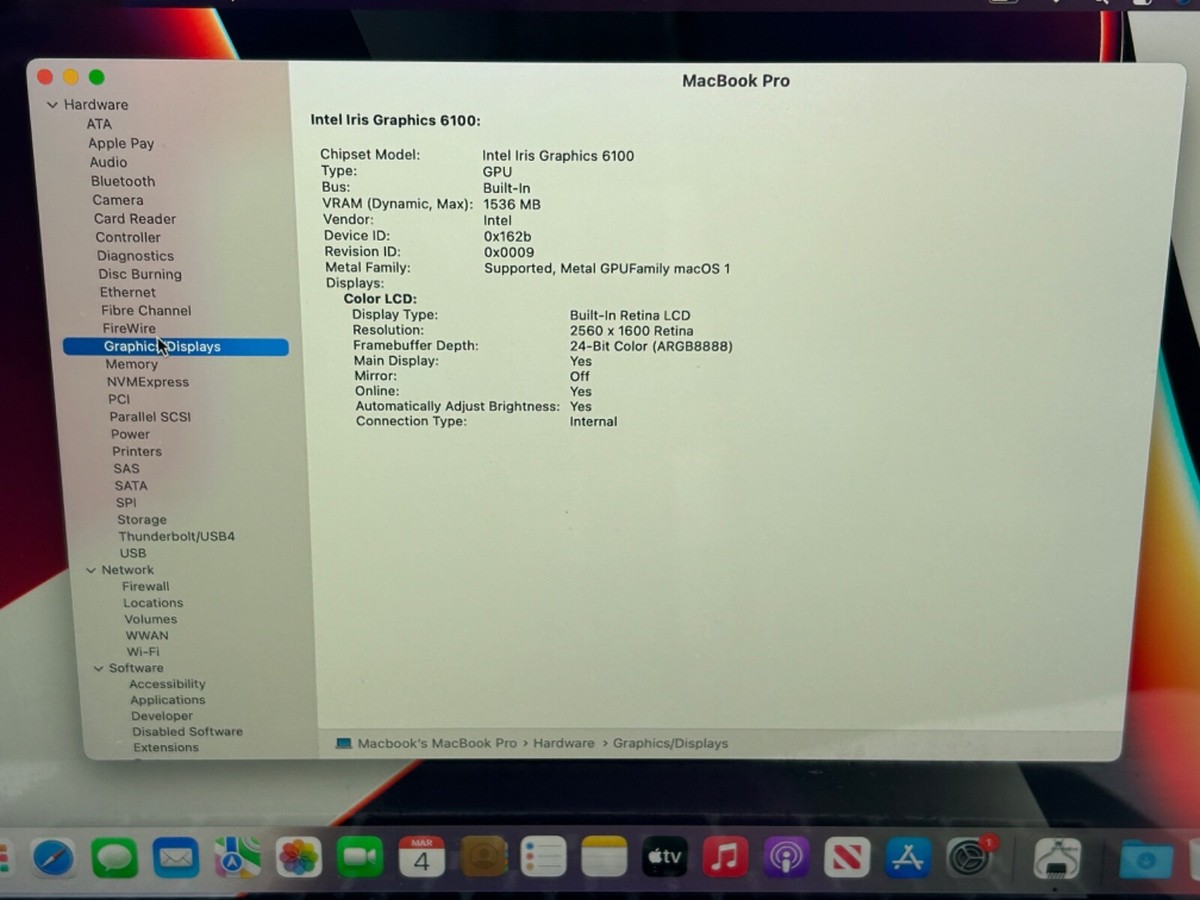This screenshot has height=900, width=1200.
Task: Show Storage information
Action: (x=142, y=520)
